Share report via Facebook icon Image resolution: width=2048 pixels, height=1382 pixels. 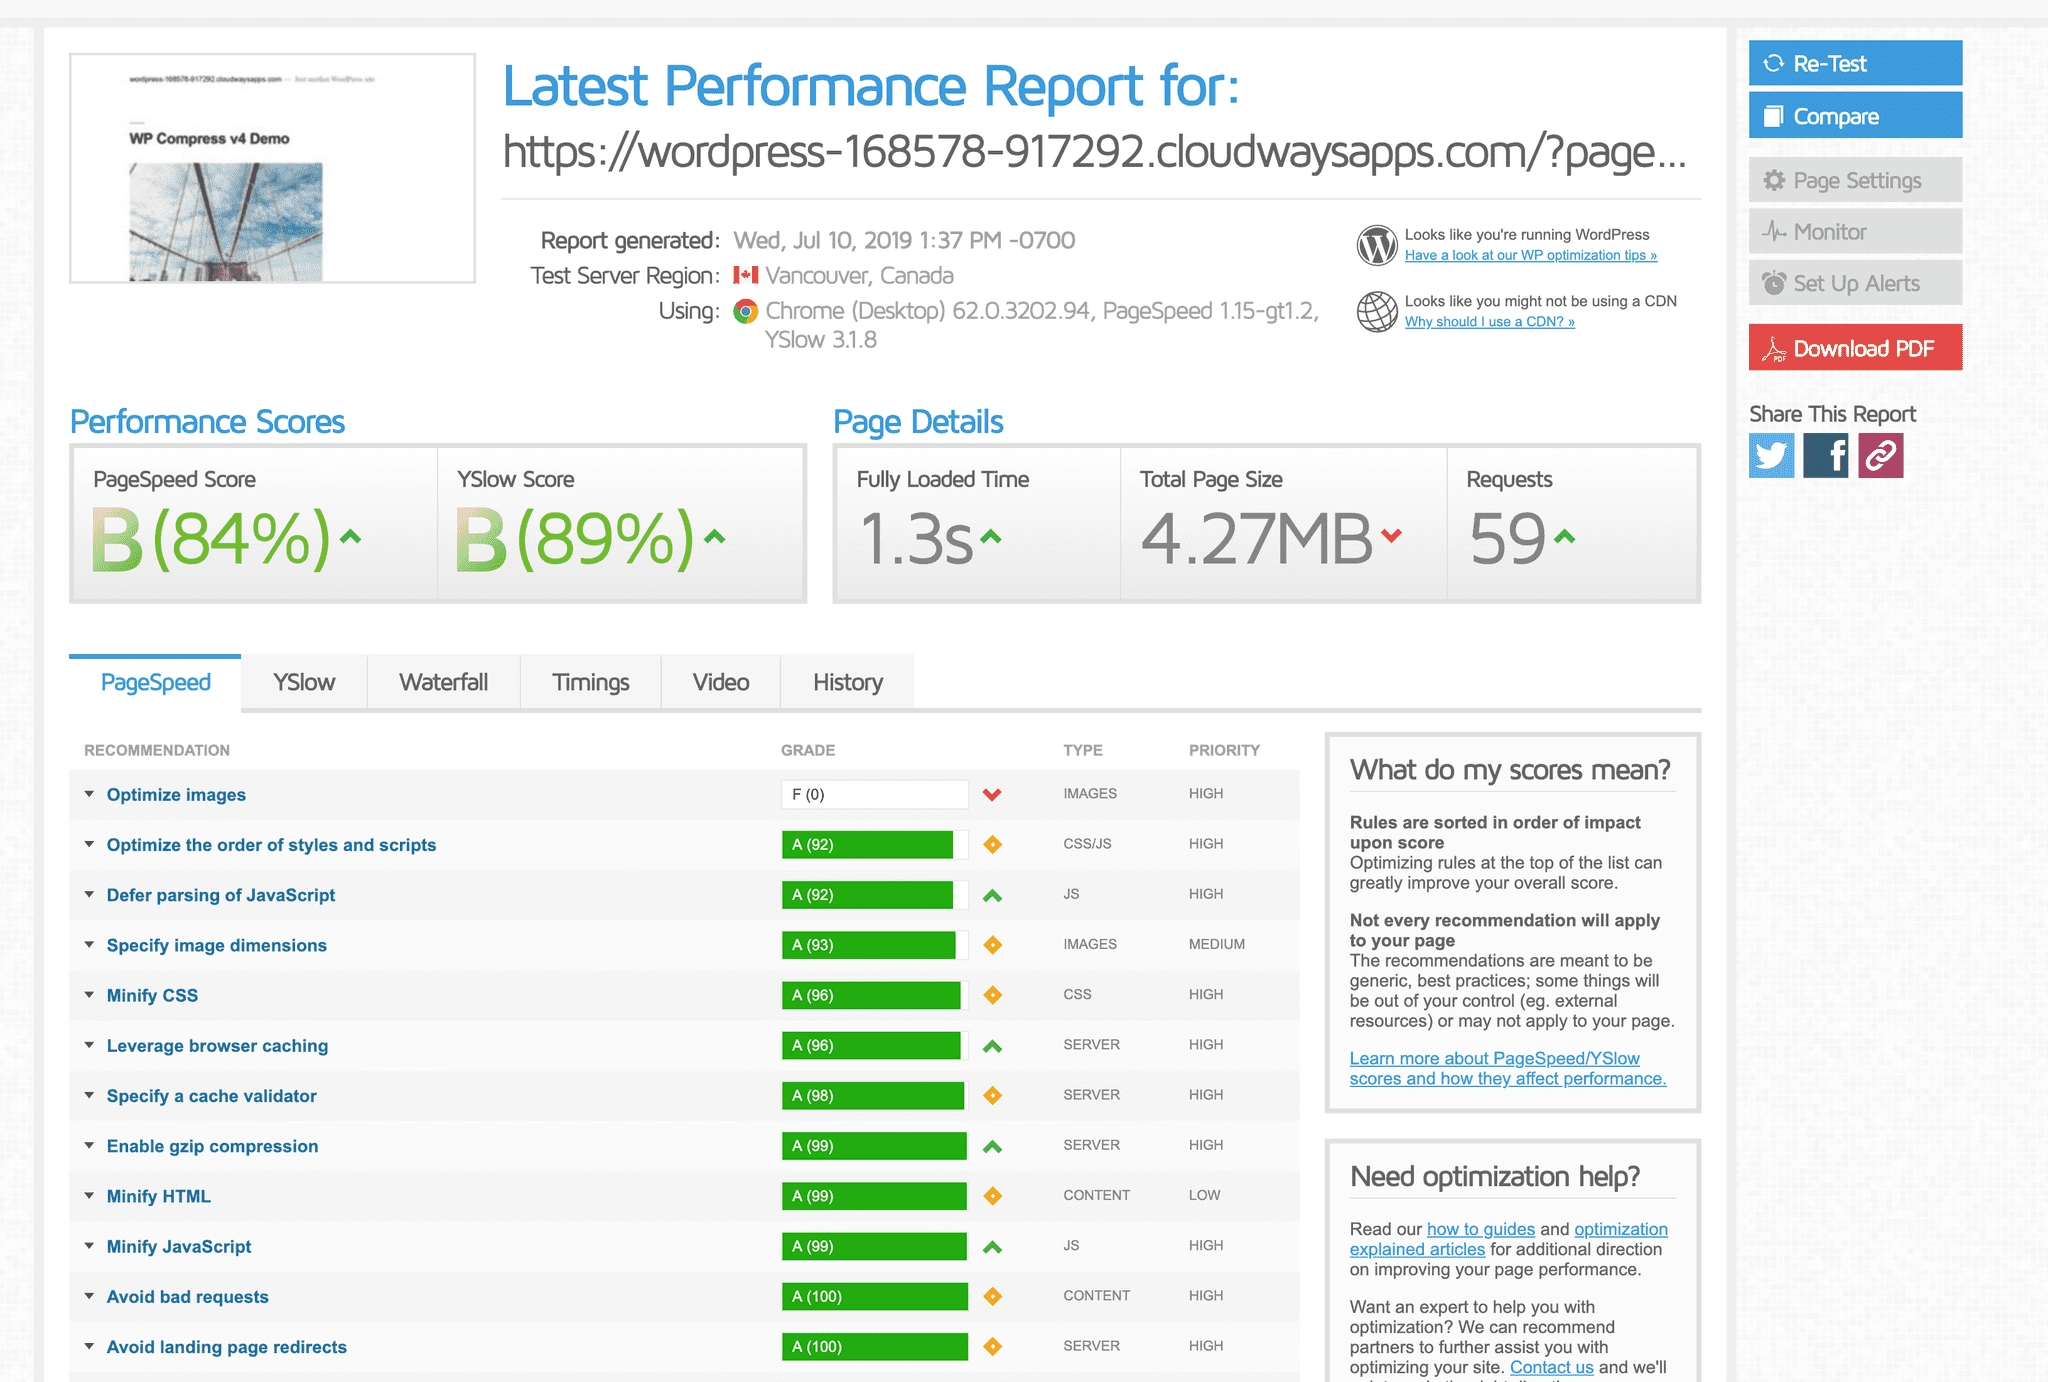(x=1826, y=456)
